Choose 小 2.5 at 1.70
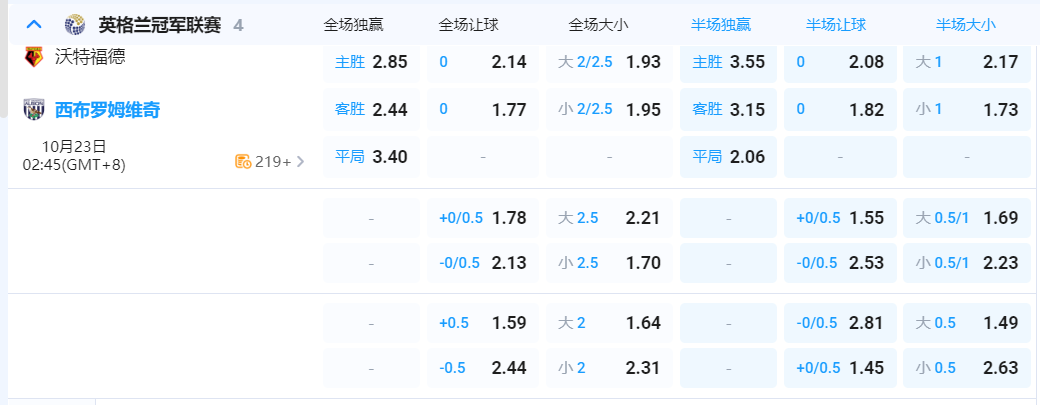The height and width of the screenshot is (405, 1040). pyautogui.click(x=609, y=263)
